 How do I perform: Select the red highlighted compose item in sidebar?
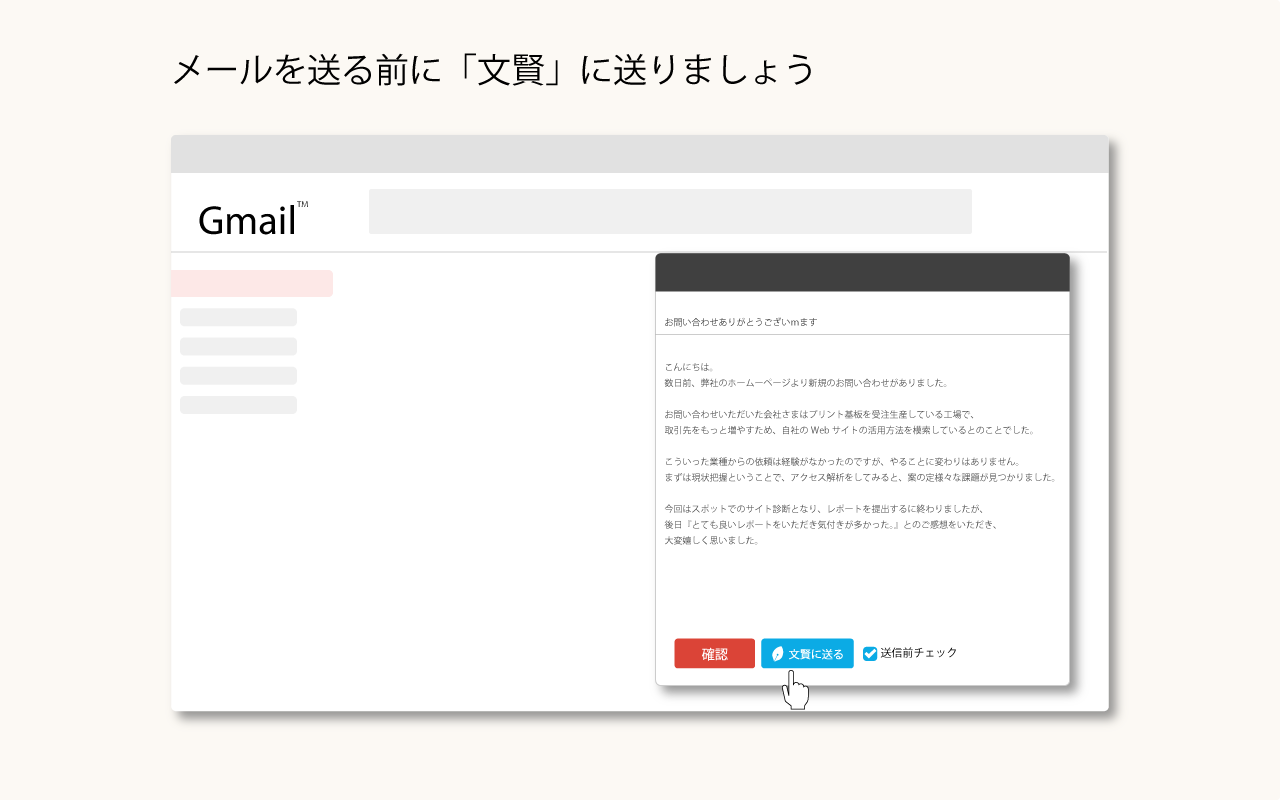tap(253, 283)
